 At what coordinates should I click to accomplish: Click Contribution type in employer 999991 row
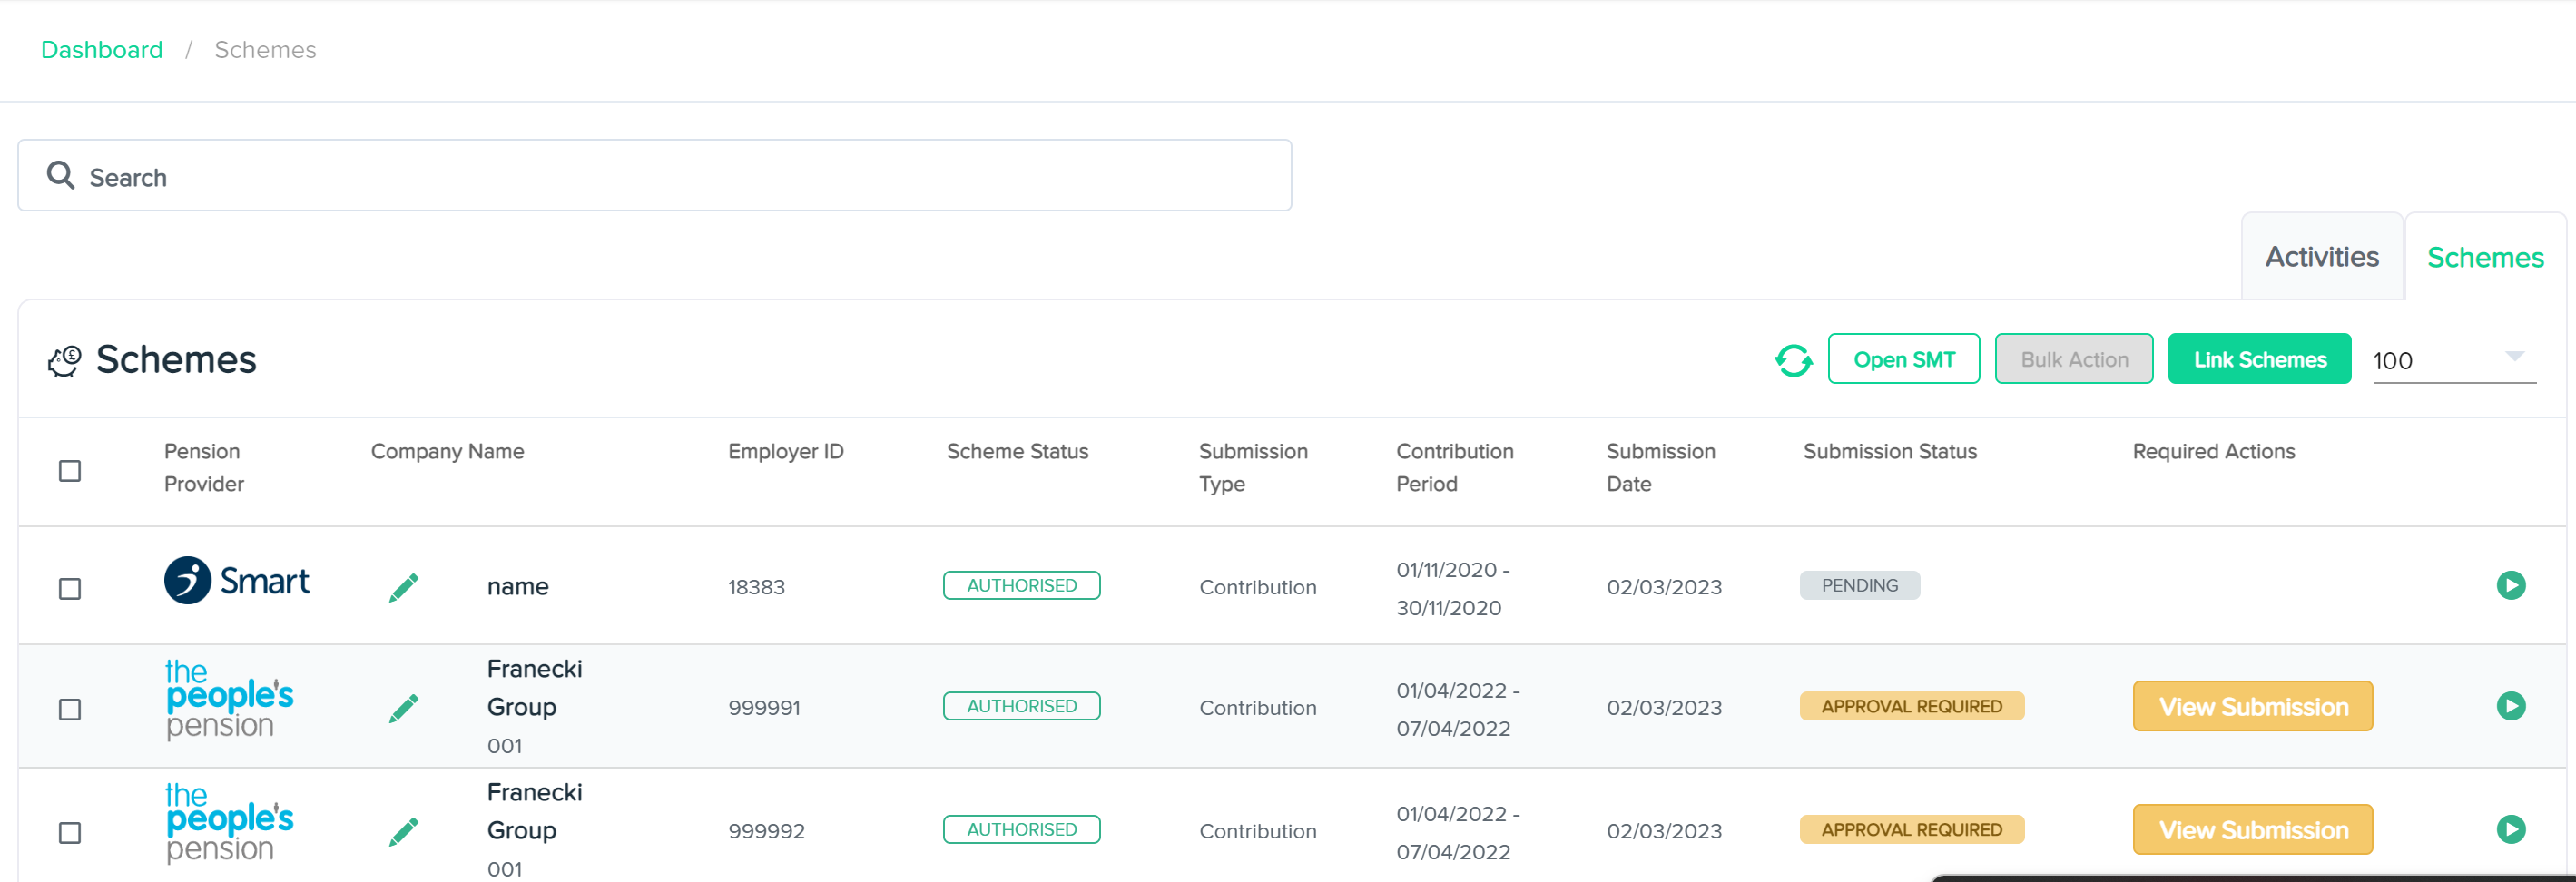(x=1257, y=708)
